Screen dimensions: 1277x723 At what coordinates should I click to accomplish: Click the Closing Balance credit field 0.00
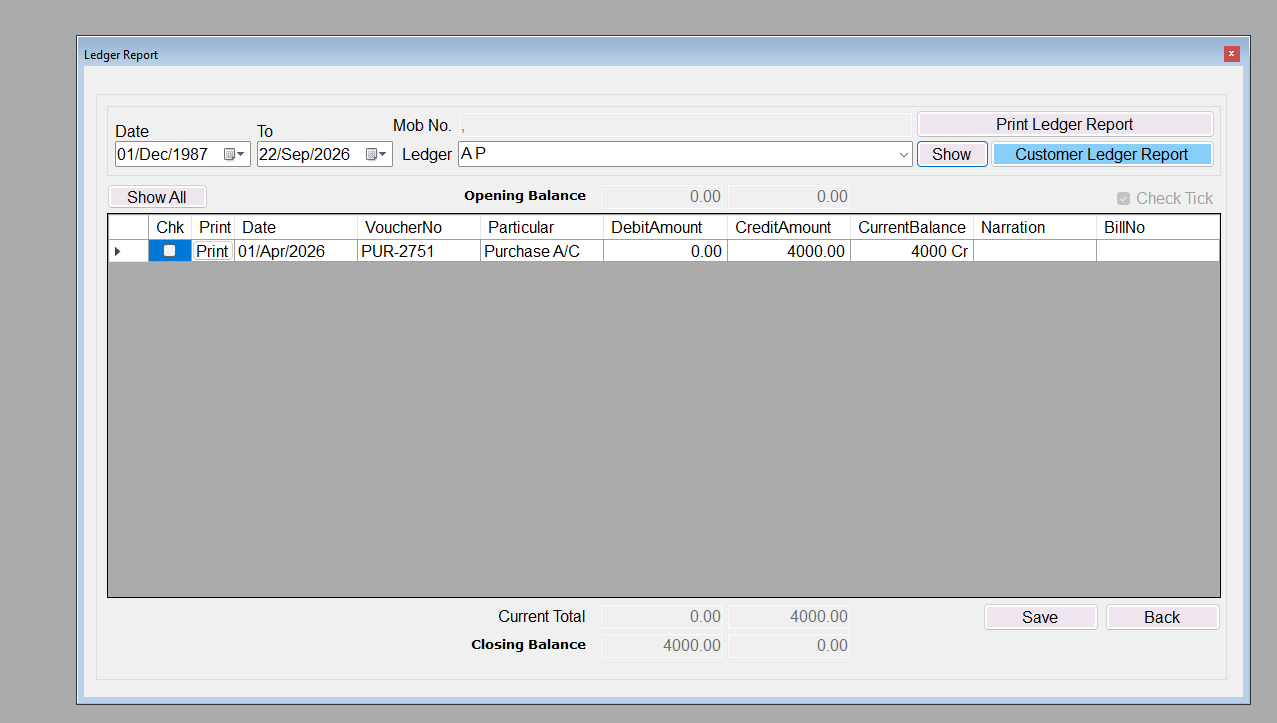tap(789, 645)
